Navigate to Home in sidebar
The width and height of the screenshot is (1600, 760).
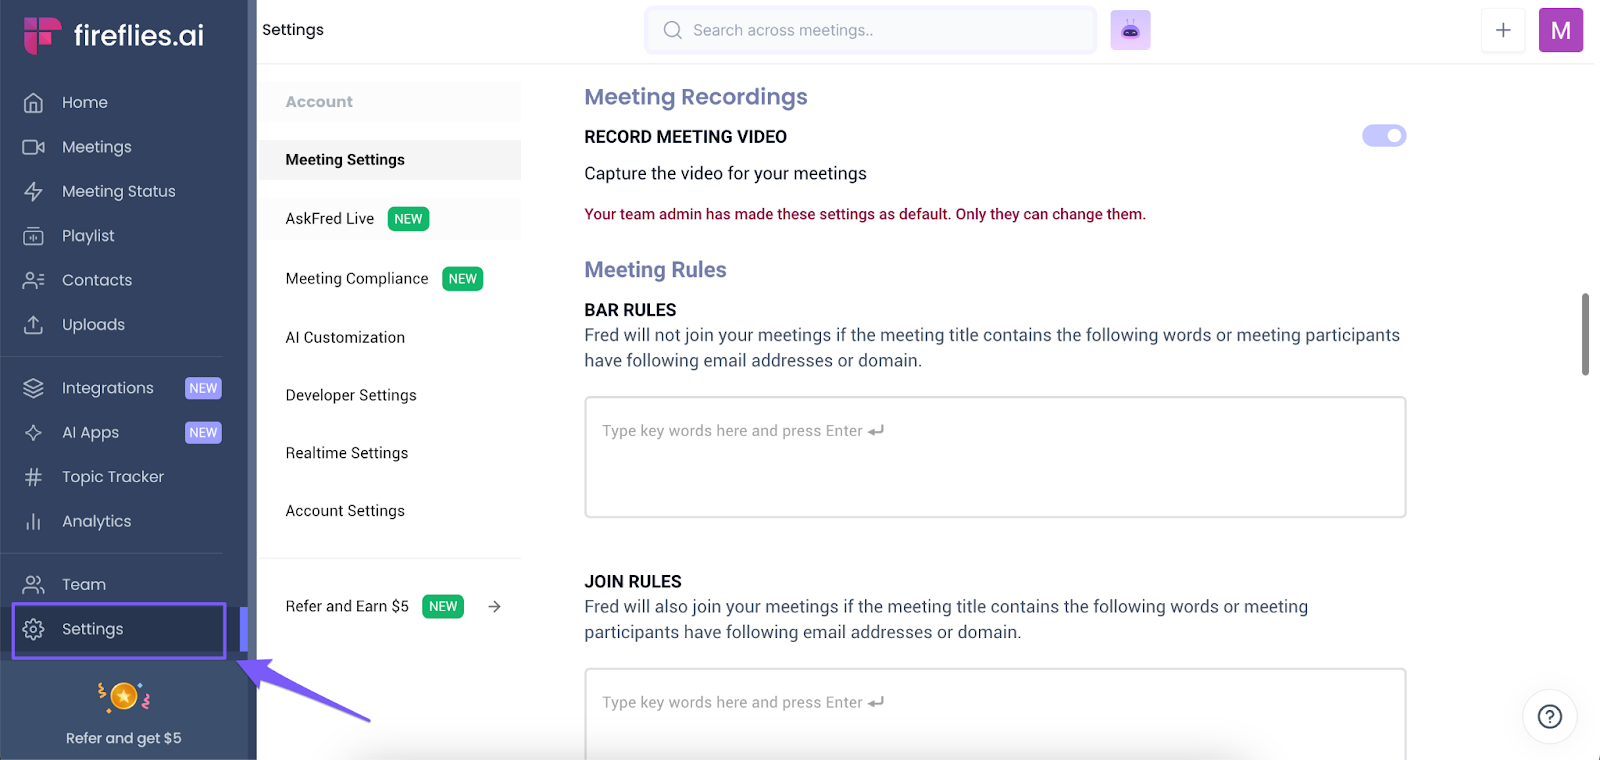[85, 103]
